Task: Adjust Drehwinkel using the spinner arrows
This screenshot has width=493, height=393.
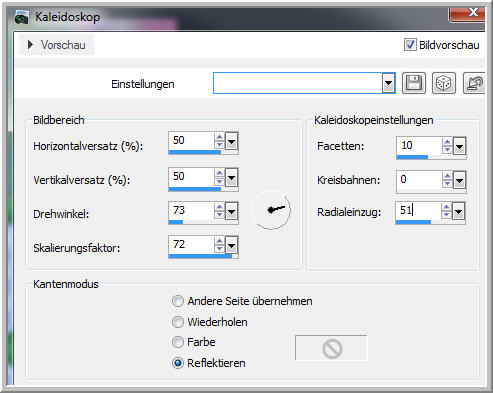Action: pyautogui.click(x=219, y=211)
